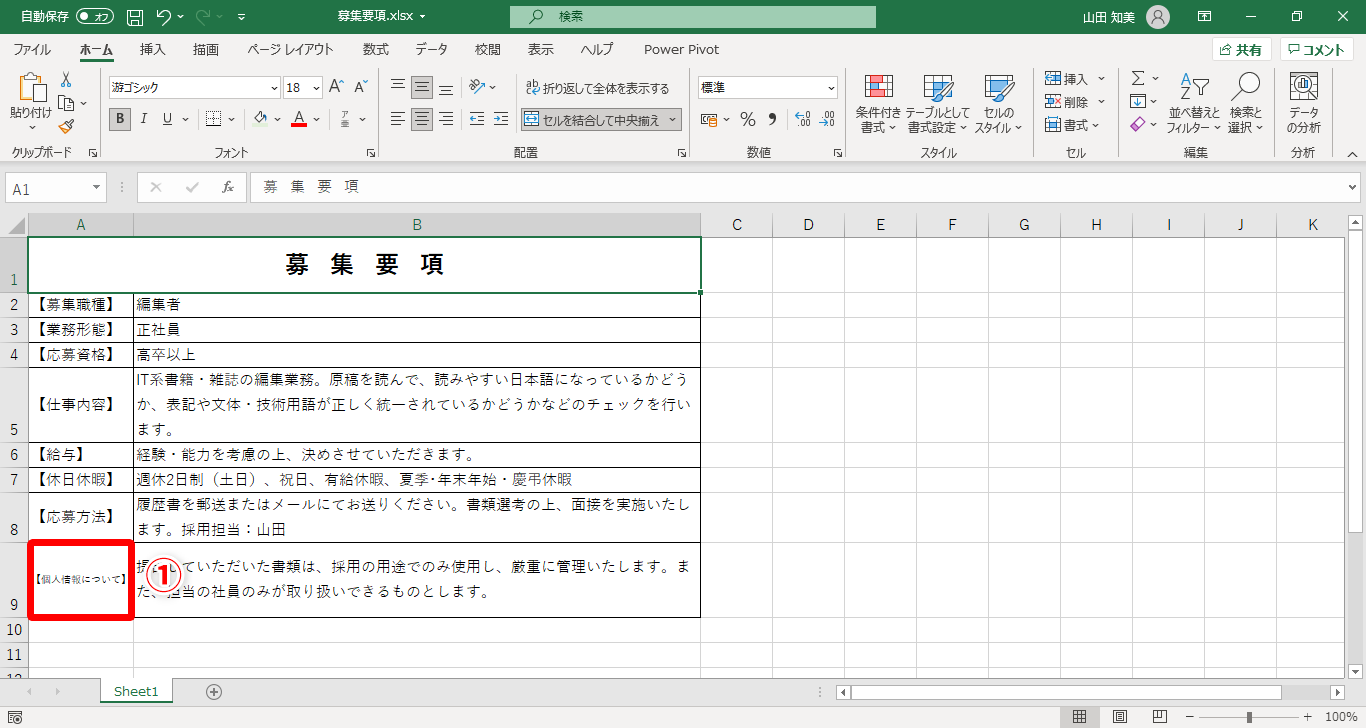1366x728 pixels.
Task: Apply comma style number format
Action: (772, 119)
